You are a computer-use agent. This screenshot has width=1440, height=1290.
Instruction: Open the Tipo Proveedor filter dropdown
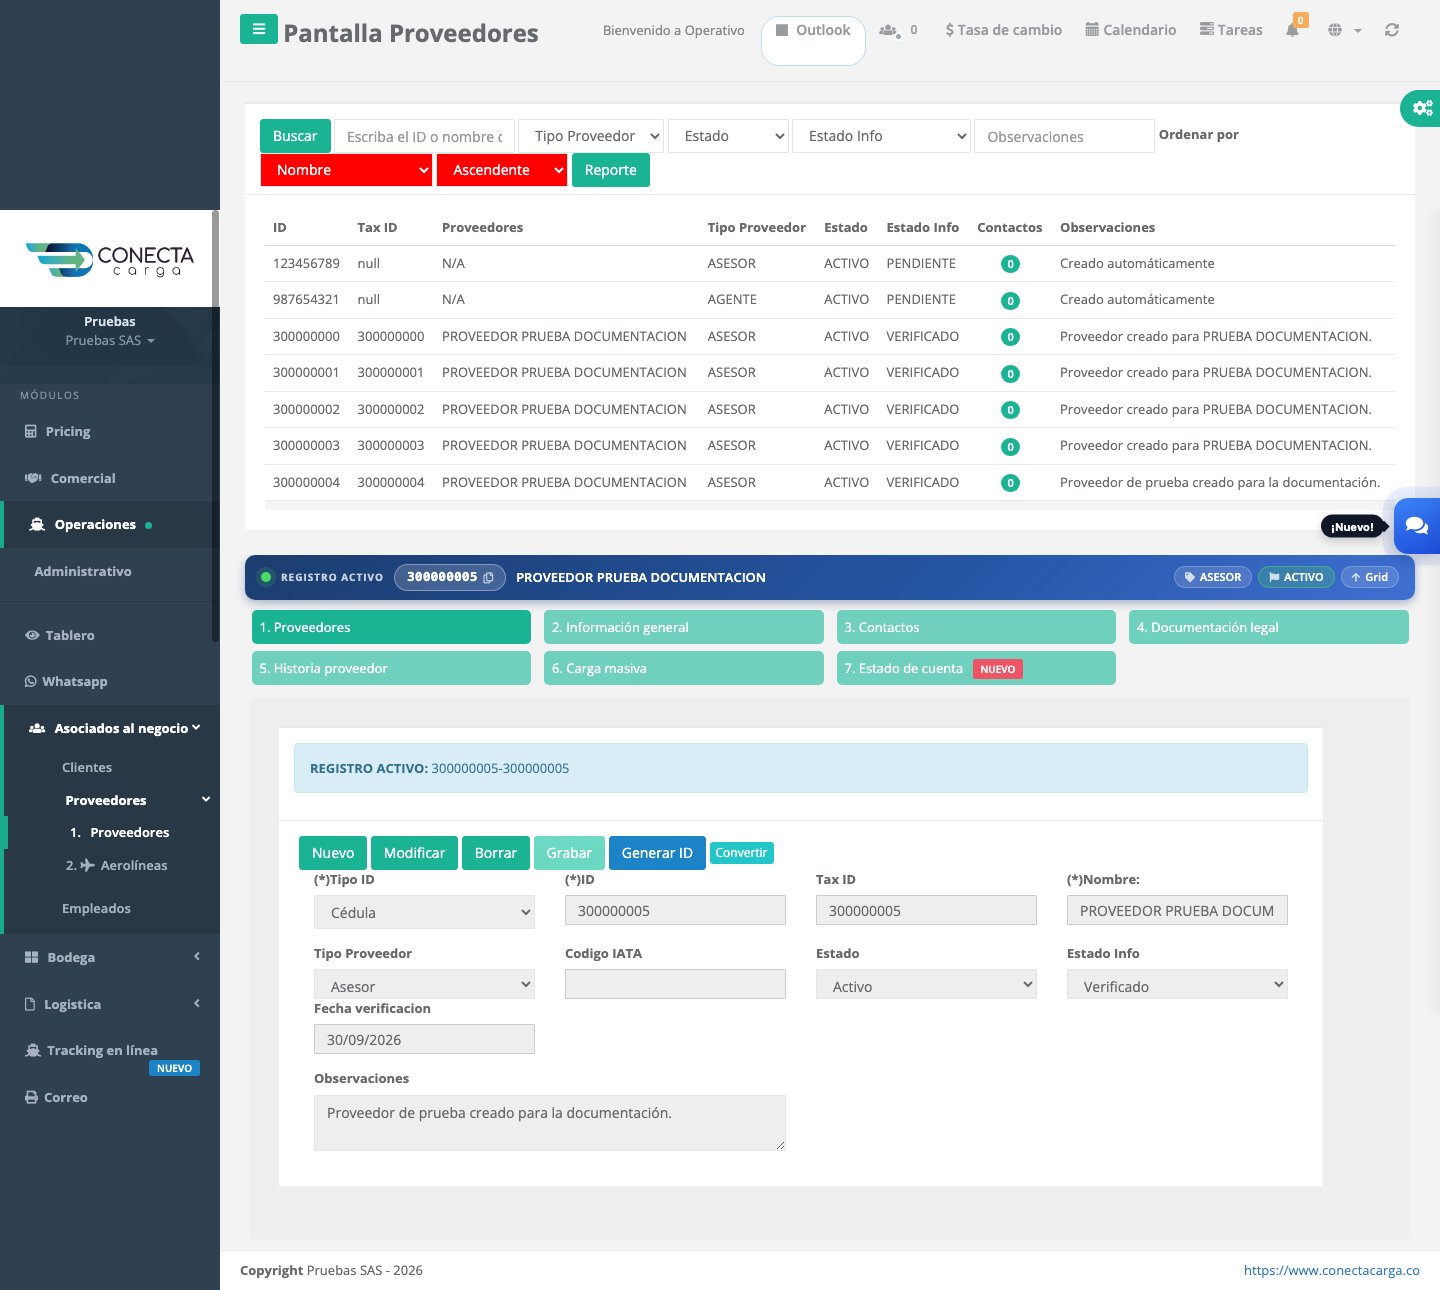click(592, 136)
